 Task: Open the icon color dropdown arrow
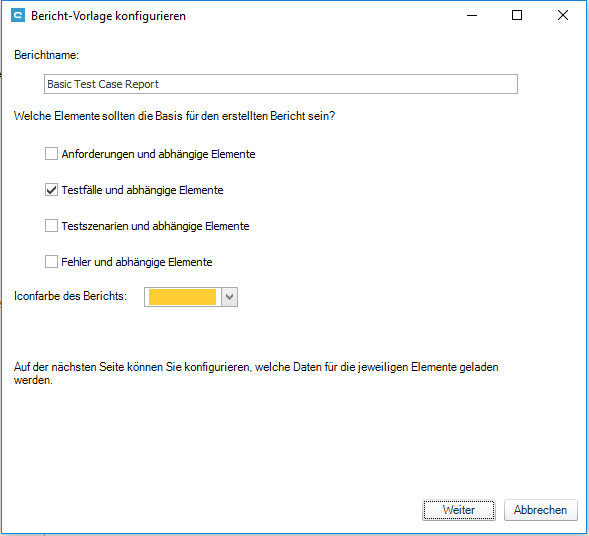coord(230,297)
